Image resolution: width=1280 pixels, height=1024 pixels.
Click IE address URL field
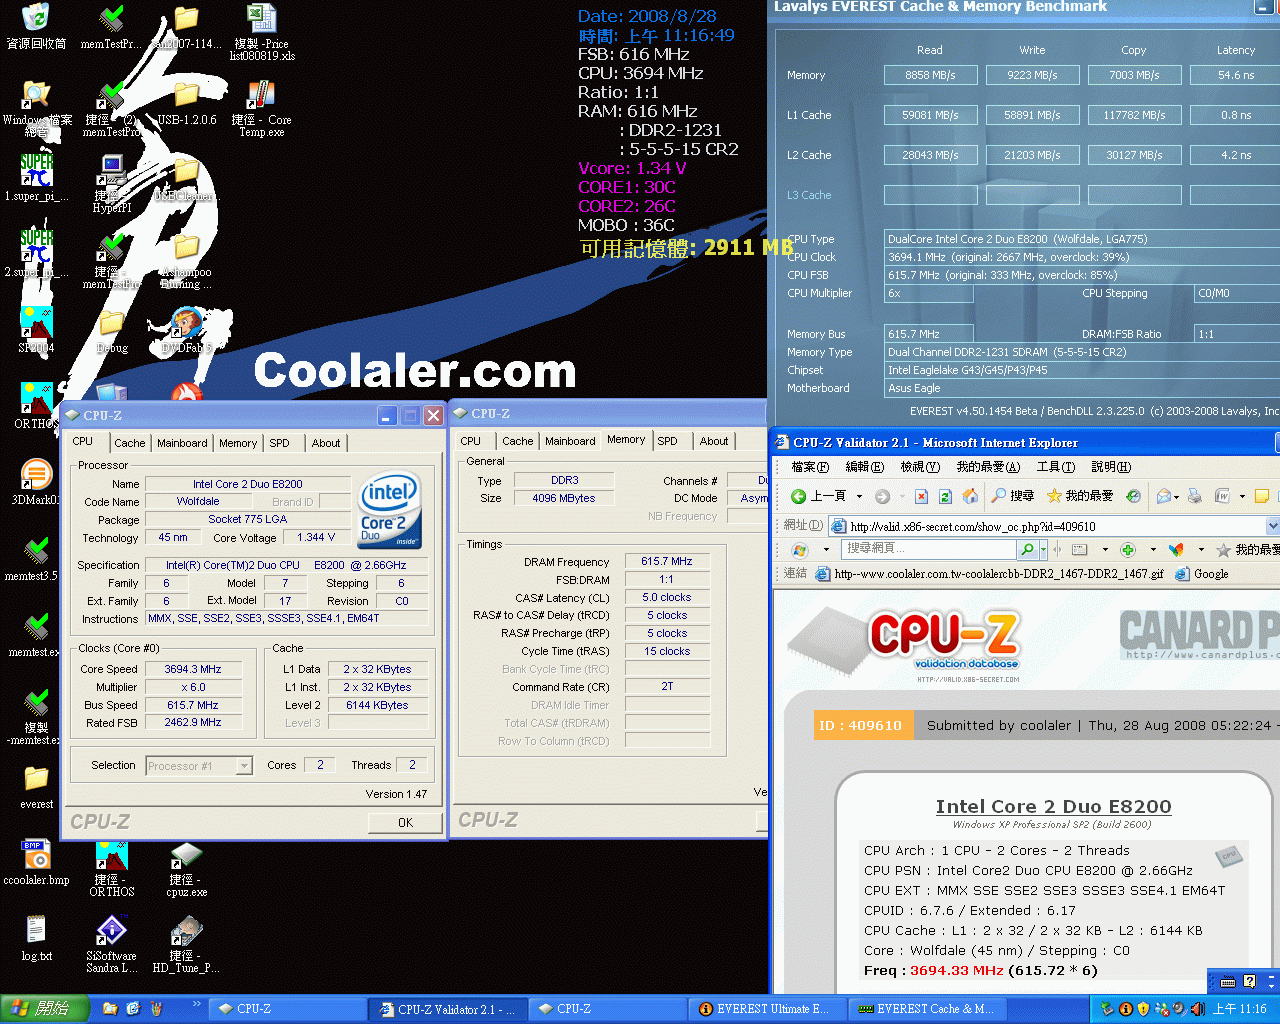(x=1045, y=526)
